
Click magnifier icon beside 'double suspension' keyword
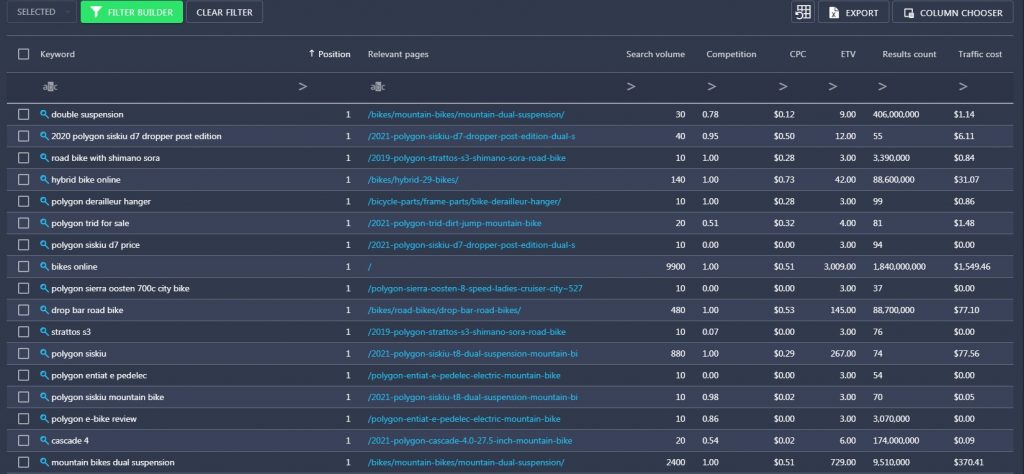[44, 114]
